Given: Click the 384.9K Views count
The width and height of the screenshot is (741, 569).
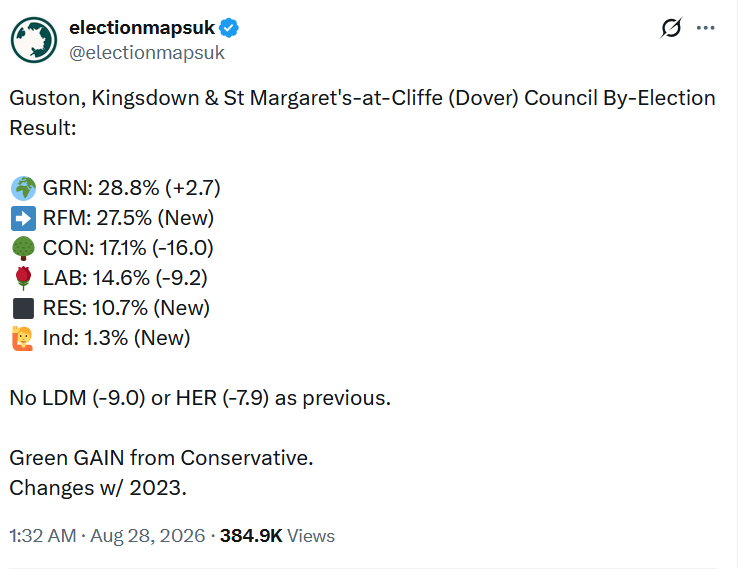Looking at the screenshot, I should 277,536.
